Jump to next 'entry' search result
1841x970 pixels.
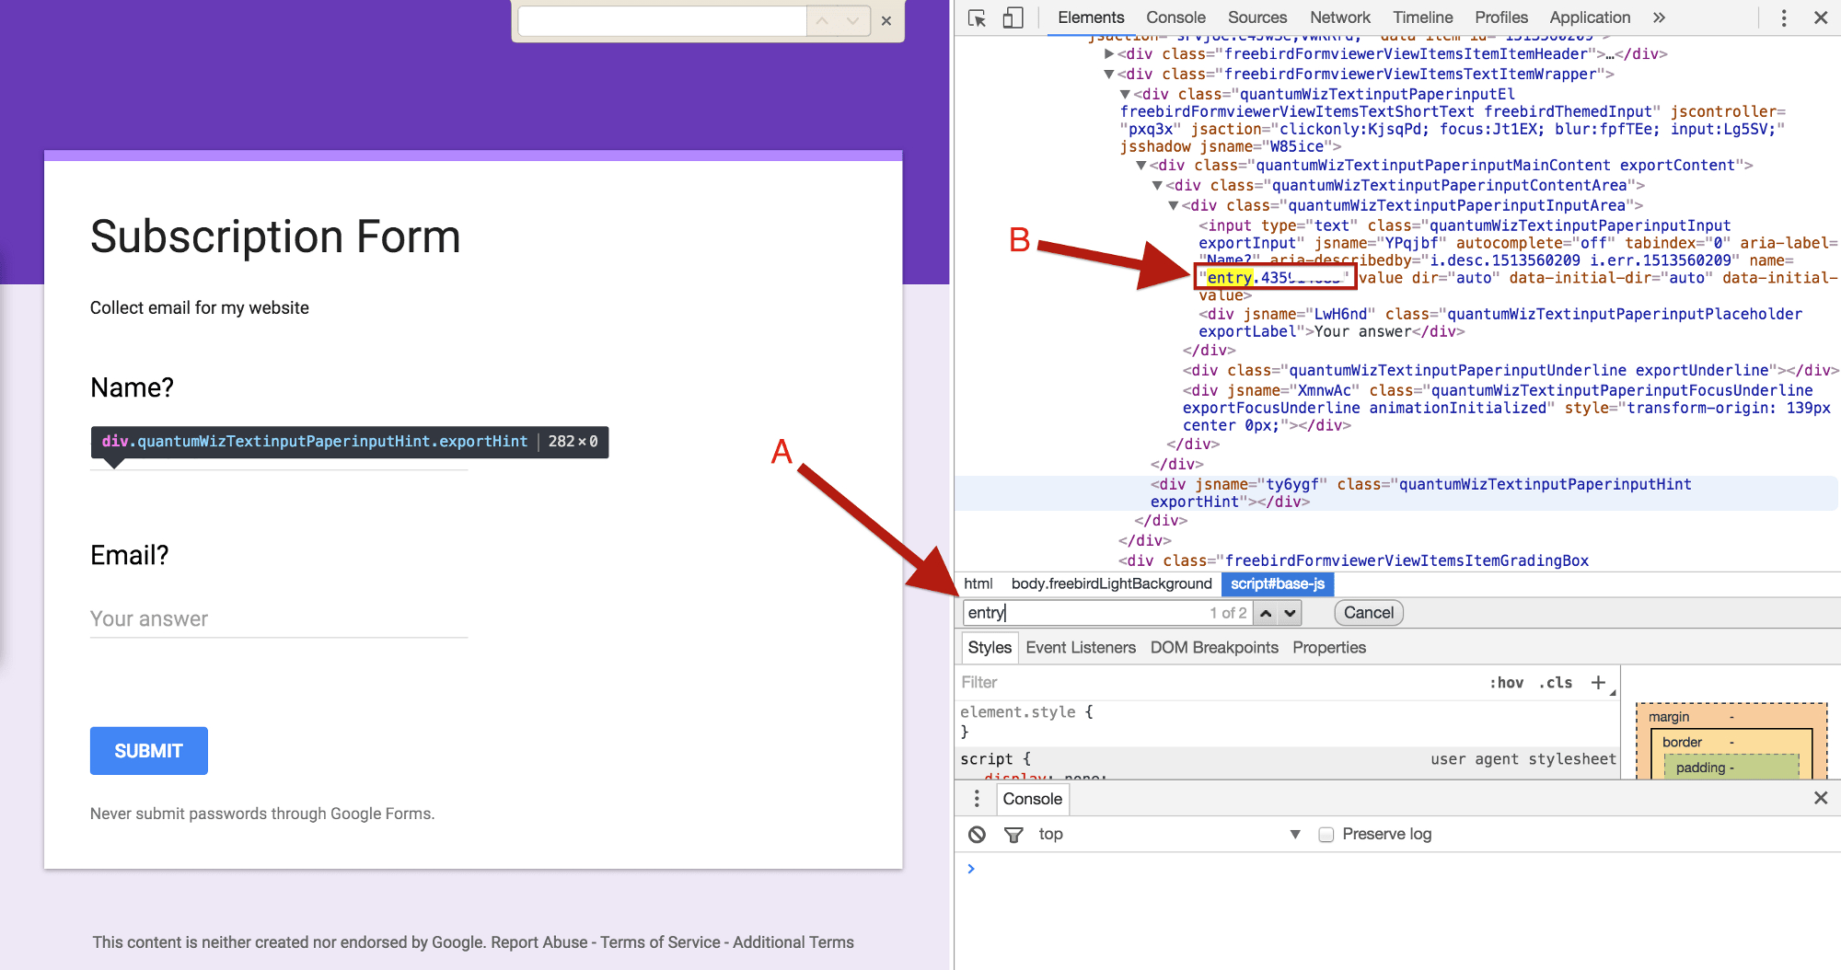coord(1290,613)
